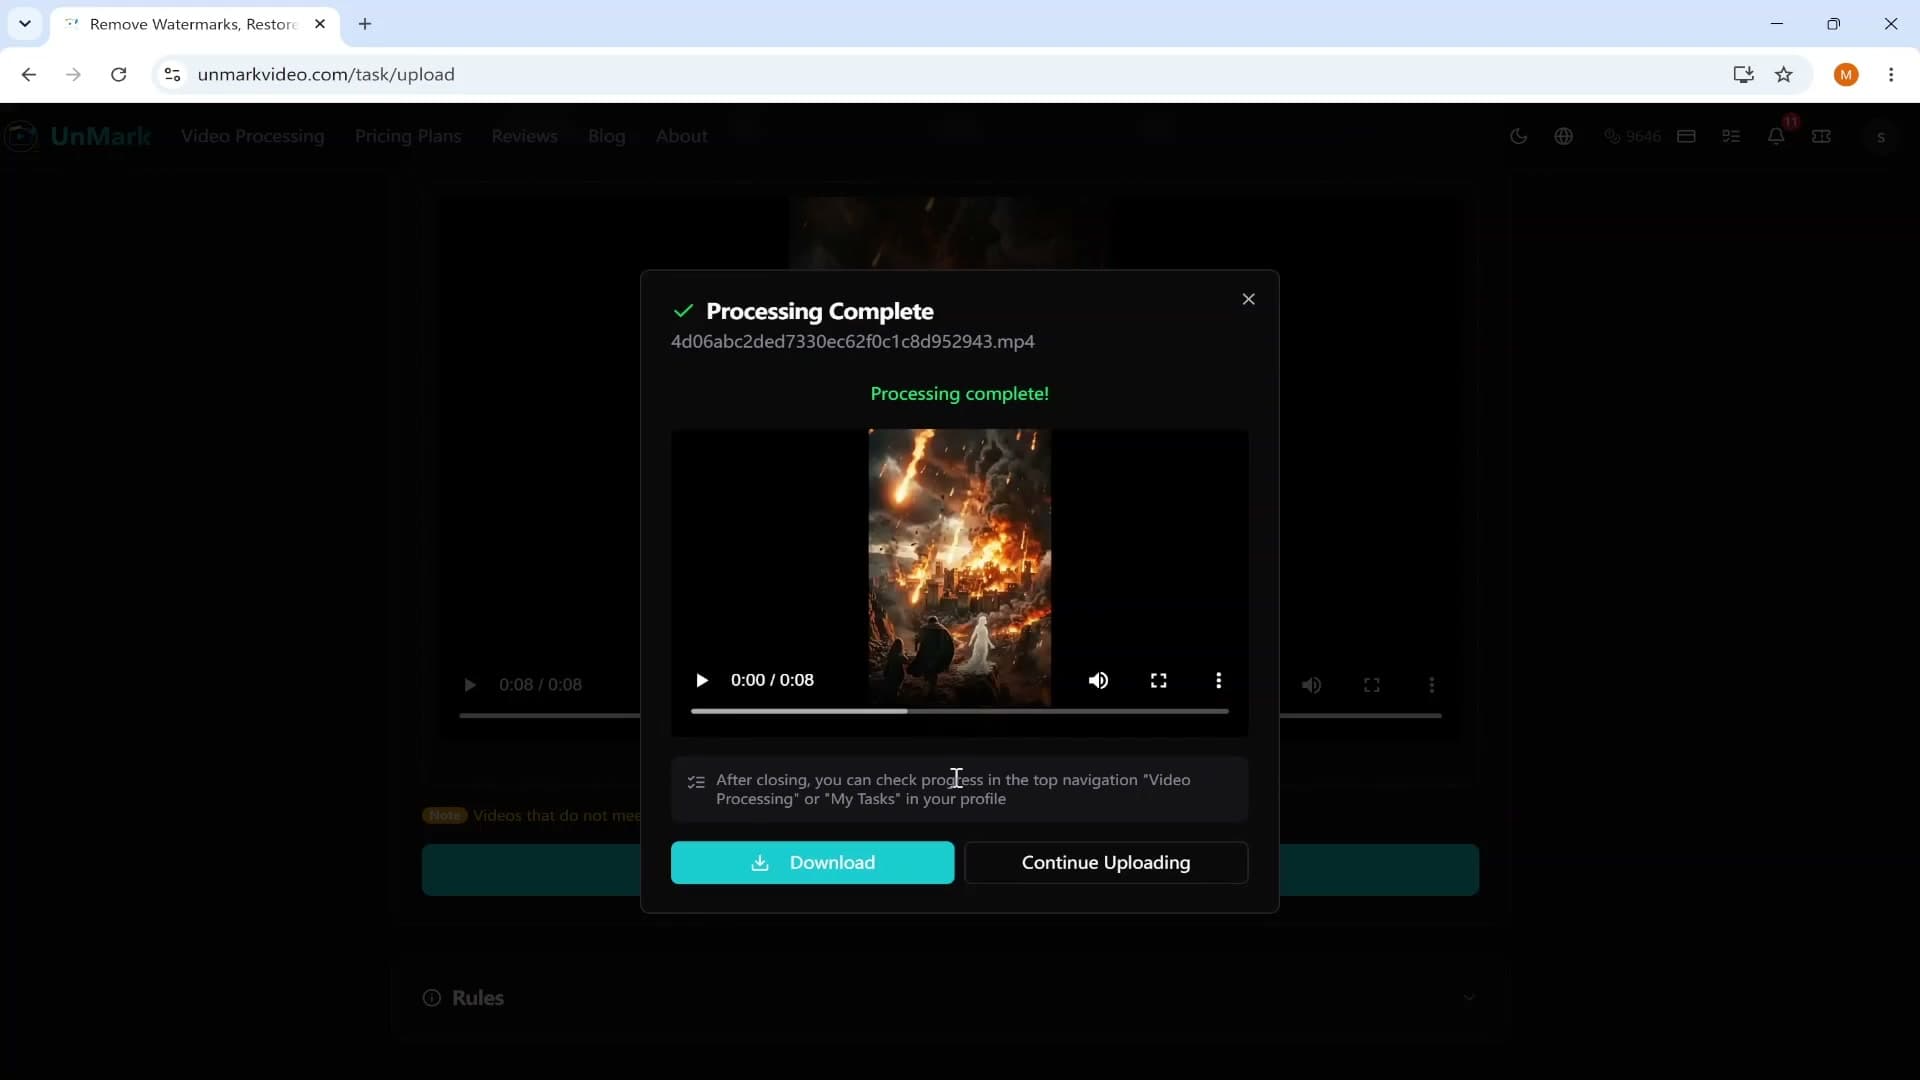
Task: View site information in the address bar
Action: coord(172,74)
